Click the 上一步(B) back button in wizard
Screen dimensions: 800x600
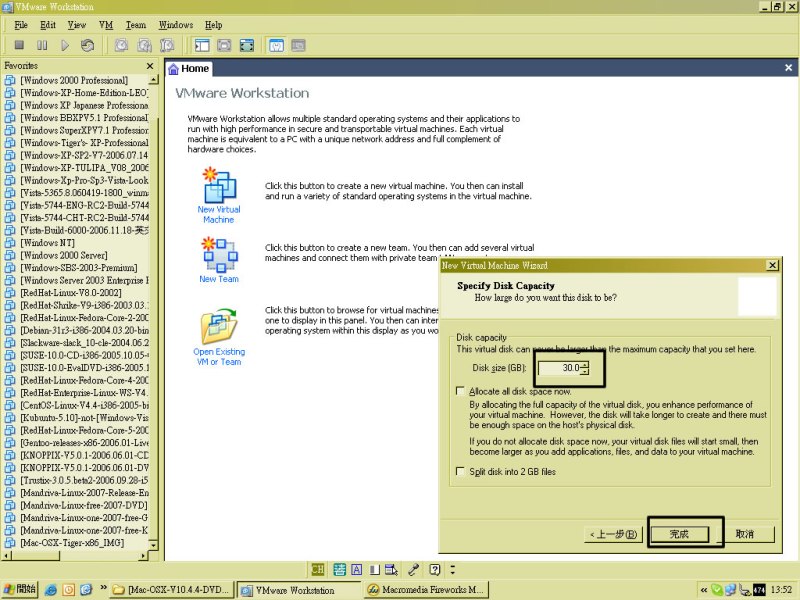coord(613,534)
